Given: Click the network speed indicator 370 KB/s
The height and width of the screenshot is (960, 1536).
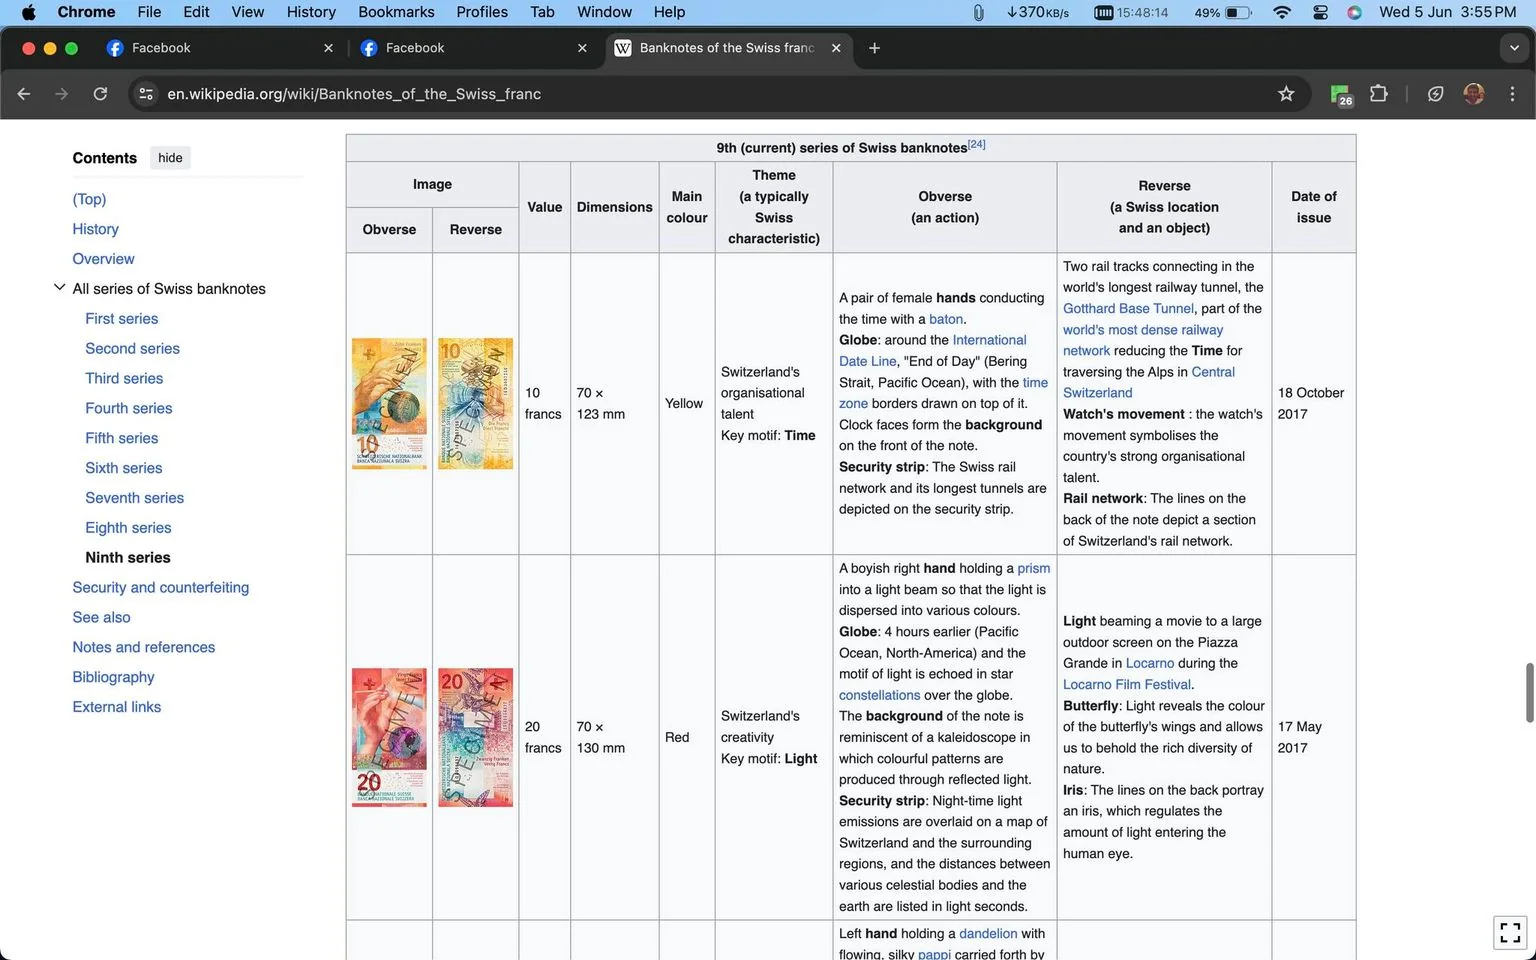Looking at the screenshot, I should [1038, 12].
